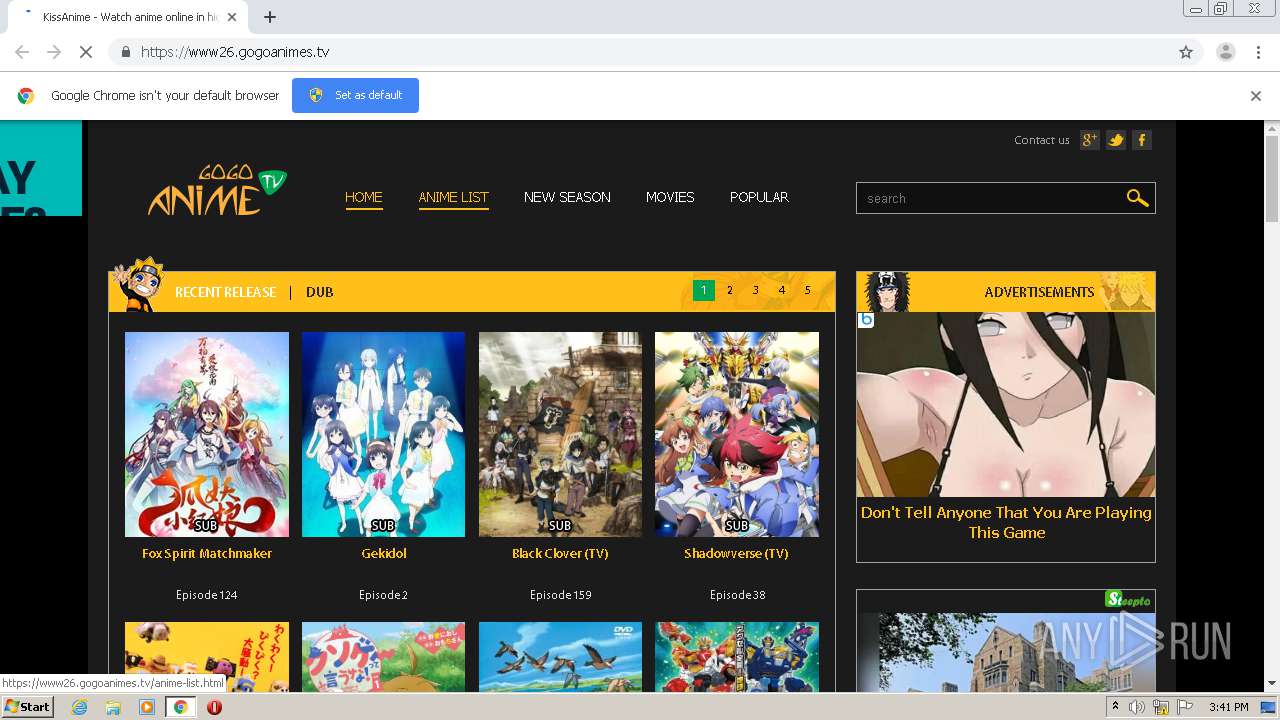Click Episode 124 text

click(207, 595)
